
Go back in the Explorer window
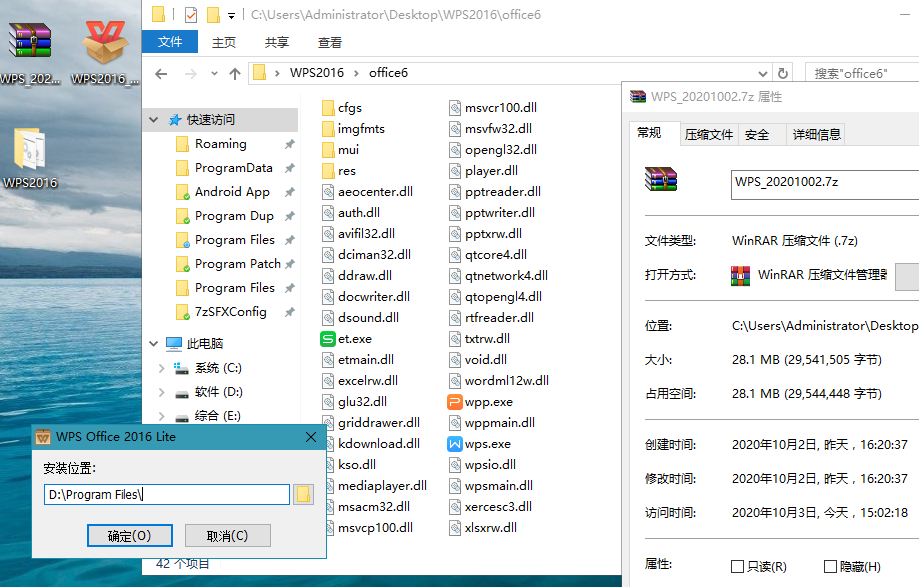[x=161, y=74]
